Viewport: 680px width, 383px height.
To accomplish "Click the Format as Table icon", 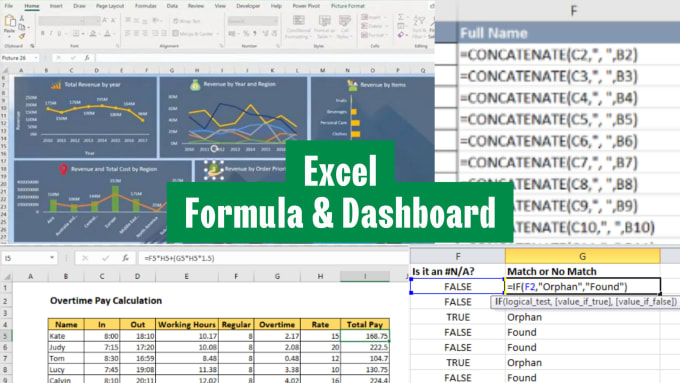I will pyautogui.click(x=324, y=26).
